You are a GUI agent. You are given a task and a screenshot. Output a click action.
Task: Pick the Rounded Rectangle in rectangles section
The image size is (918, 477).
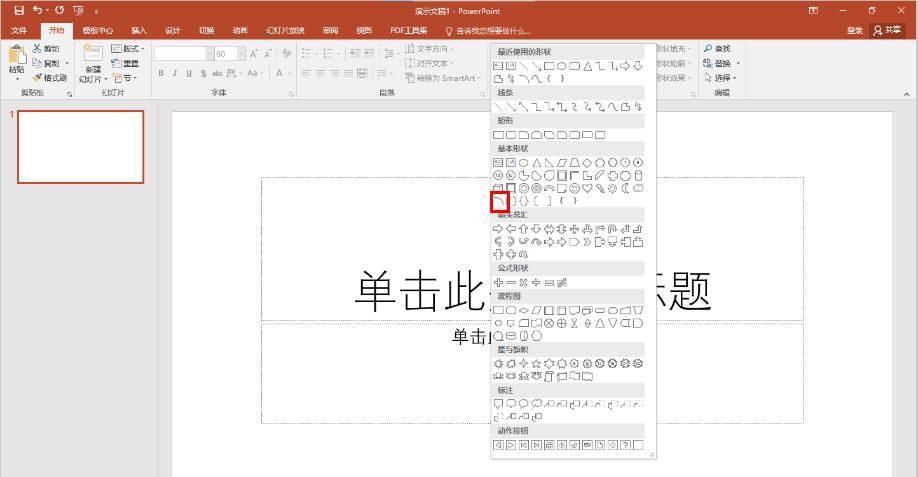pos(511,135)
